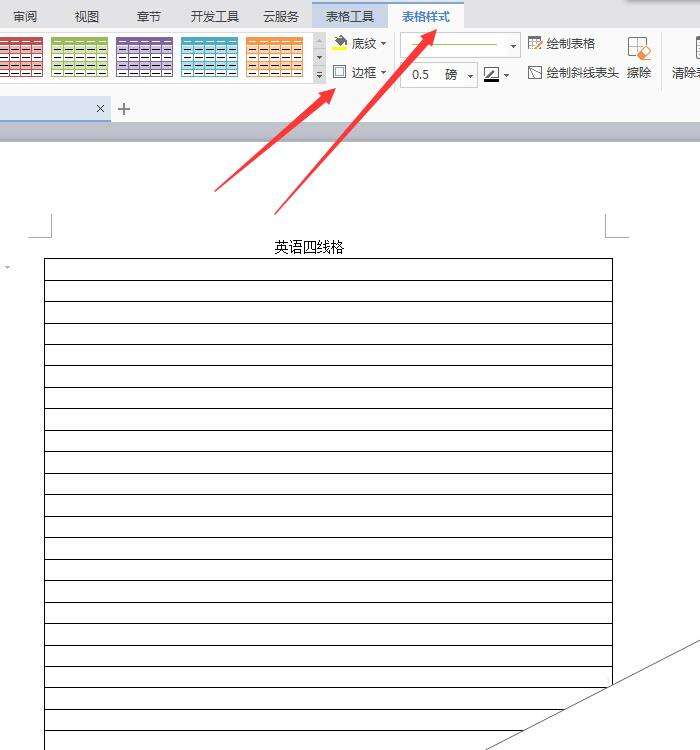The image size is (700, 750).
Task: Open the 云服务 tab
Action: pyautogui.click(x=281, y=17)
